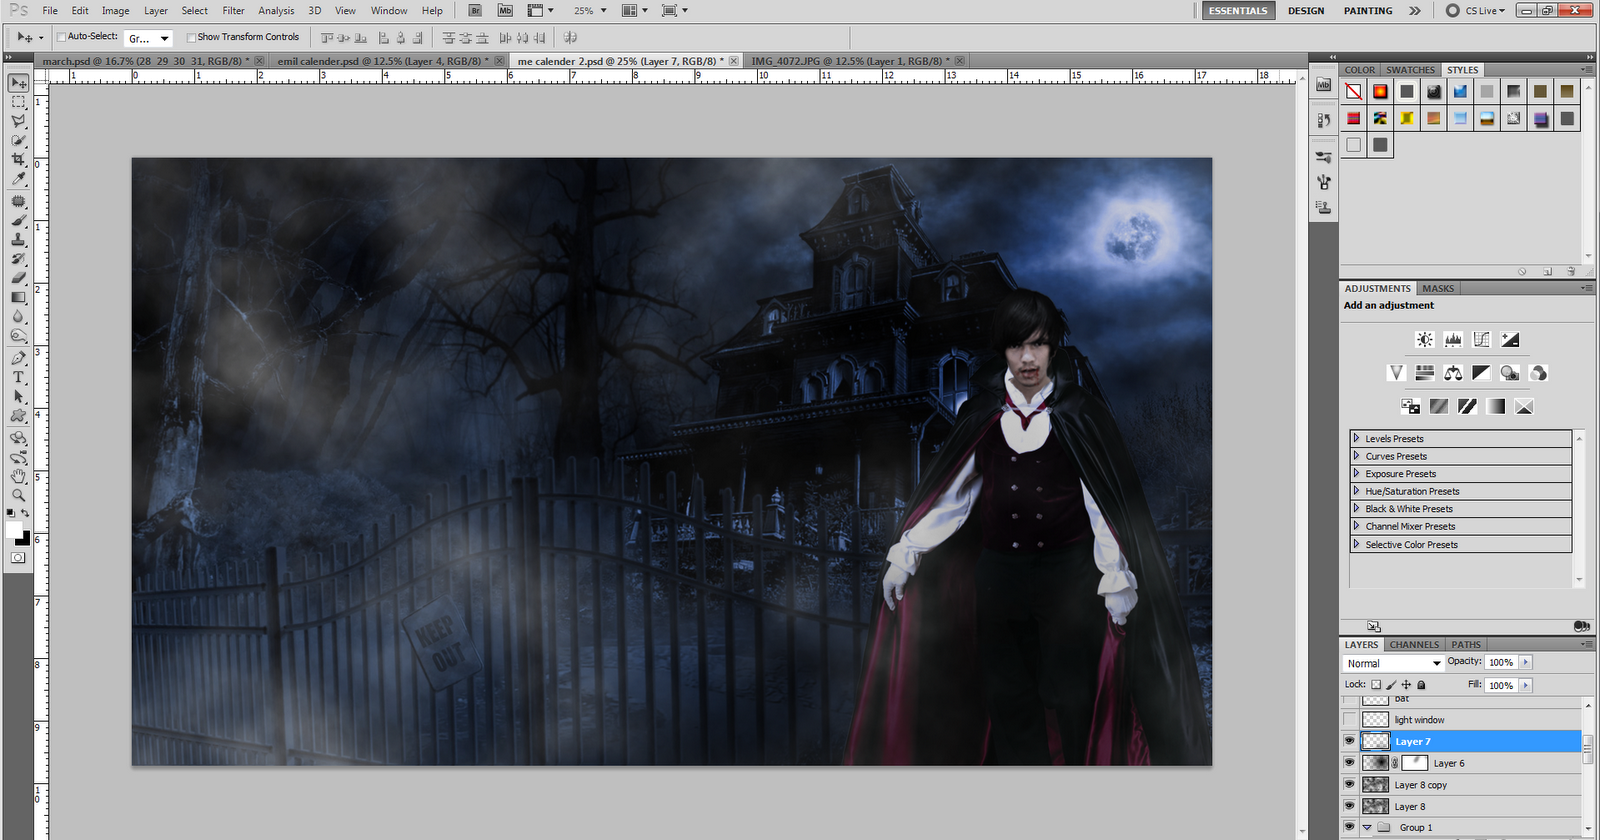Open the Image menu
The height and width of the screenshot is (840, 1600).
[115, 10]
